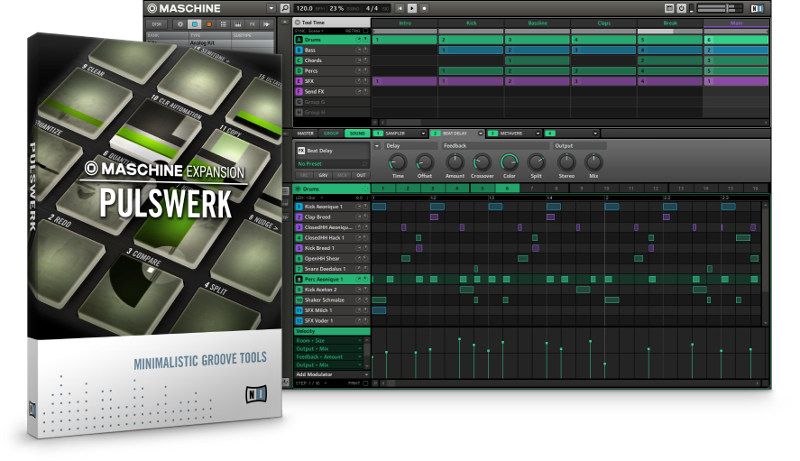
Task: Select the orange Sounds browser icon
Action: tap(209, 24)
